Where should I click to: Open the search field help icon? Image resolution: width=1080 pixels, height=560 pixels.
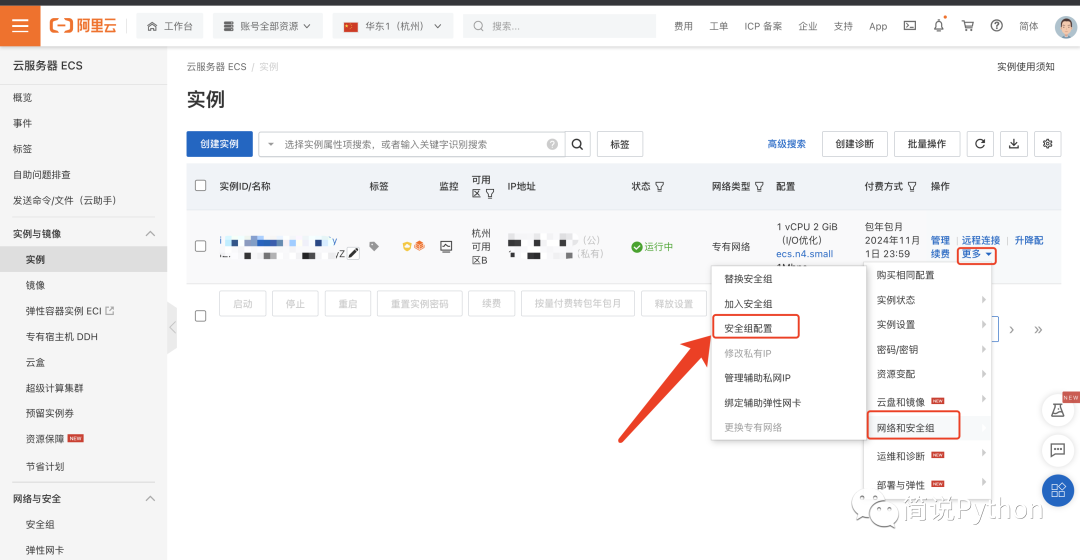click(x=552, y=144)
